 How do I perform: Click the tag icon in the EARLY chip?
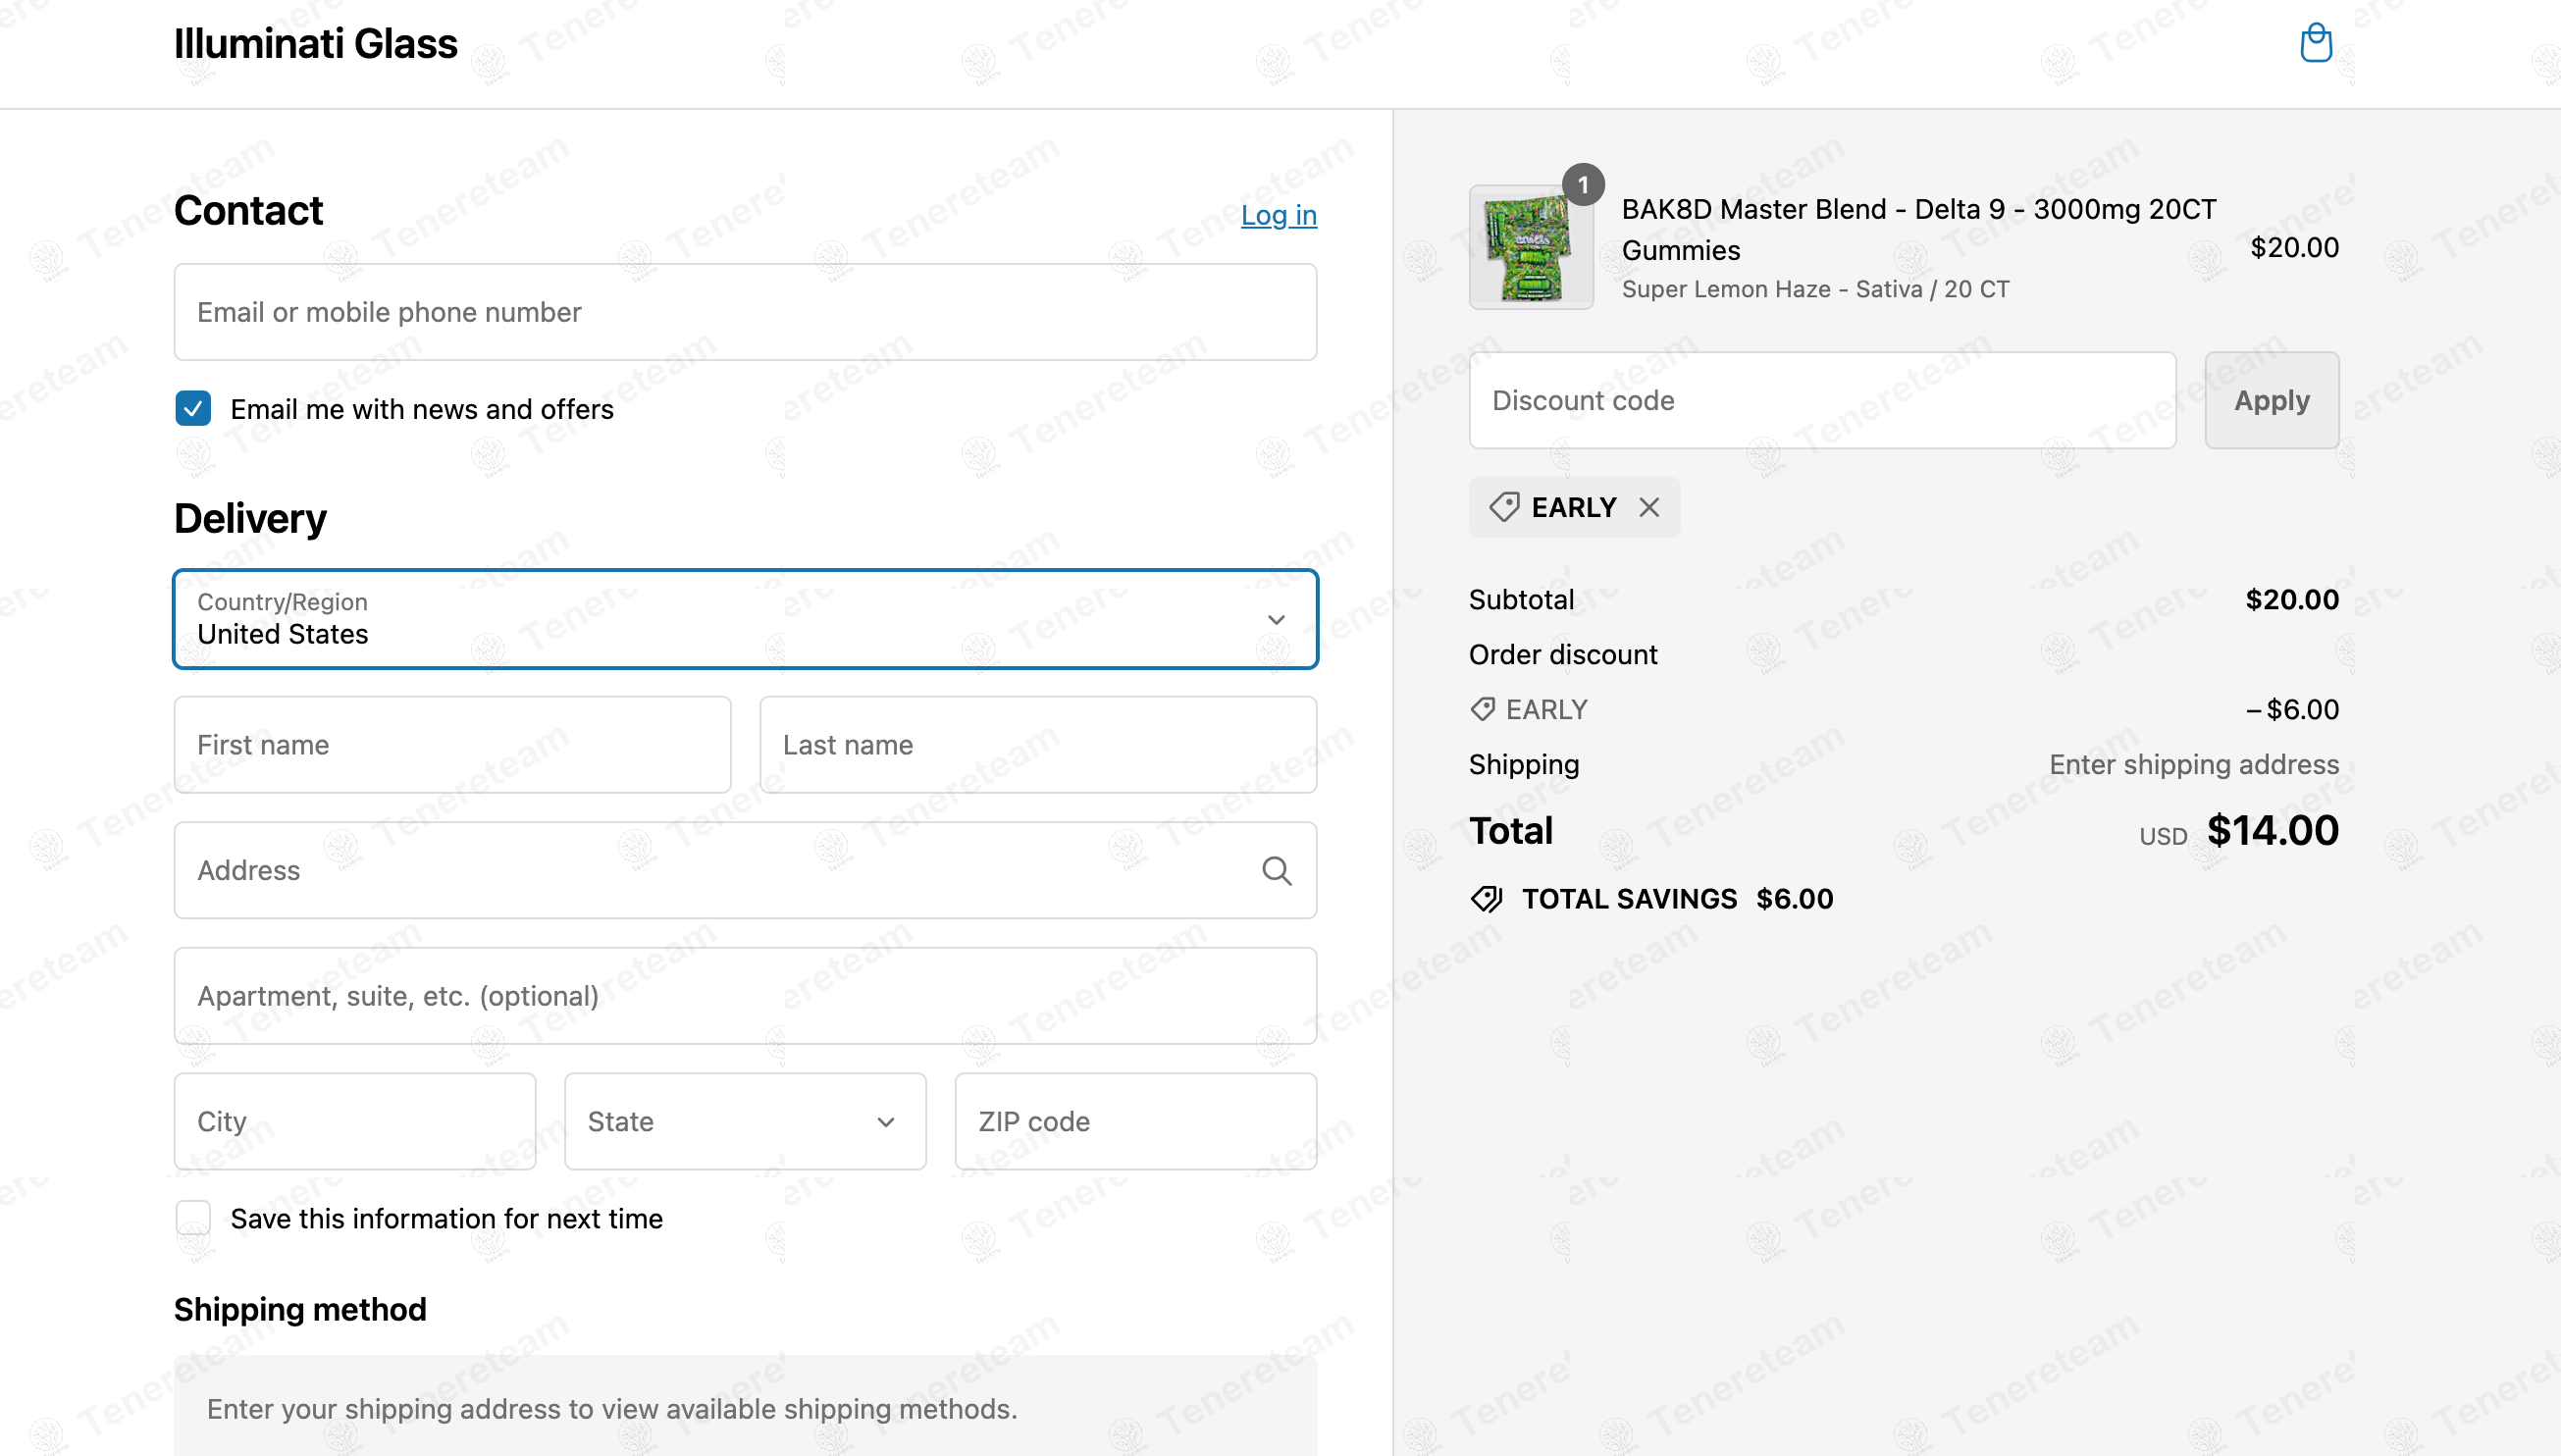tap(1503, 508)
